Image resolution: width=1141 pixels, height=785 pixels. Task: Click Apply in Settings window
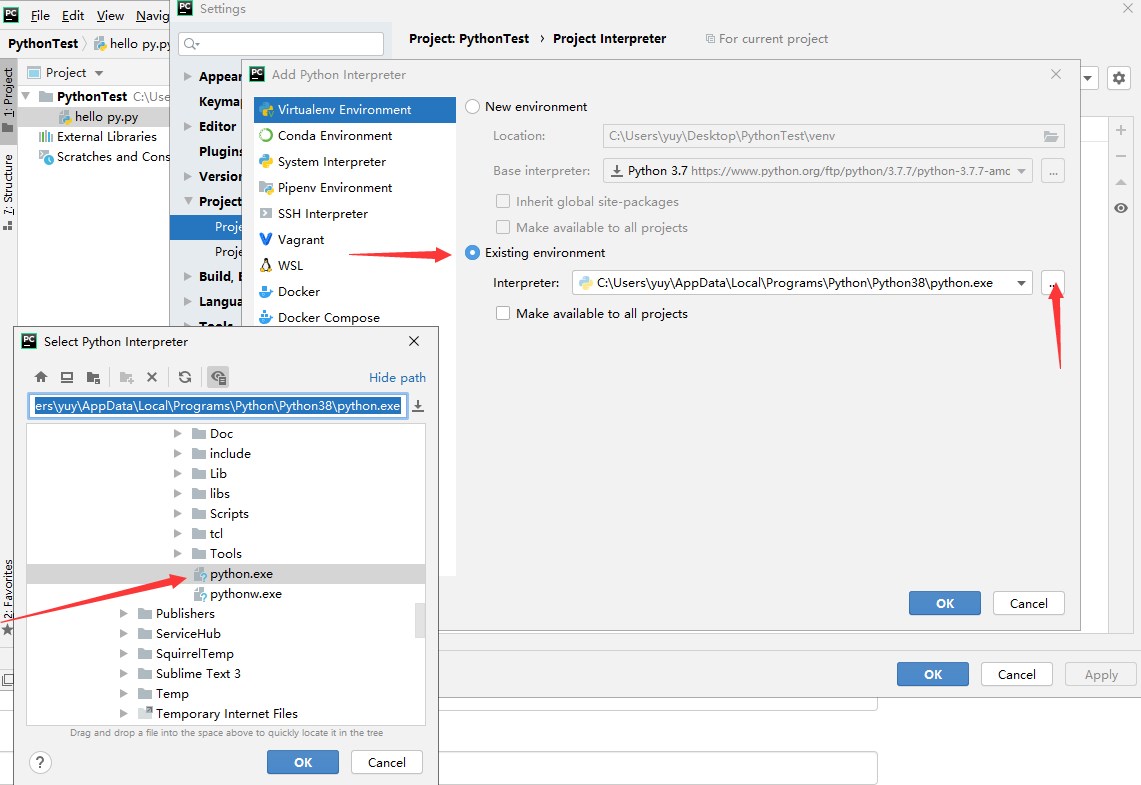tap(1101, 674)
